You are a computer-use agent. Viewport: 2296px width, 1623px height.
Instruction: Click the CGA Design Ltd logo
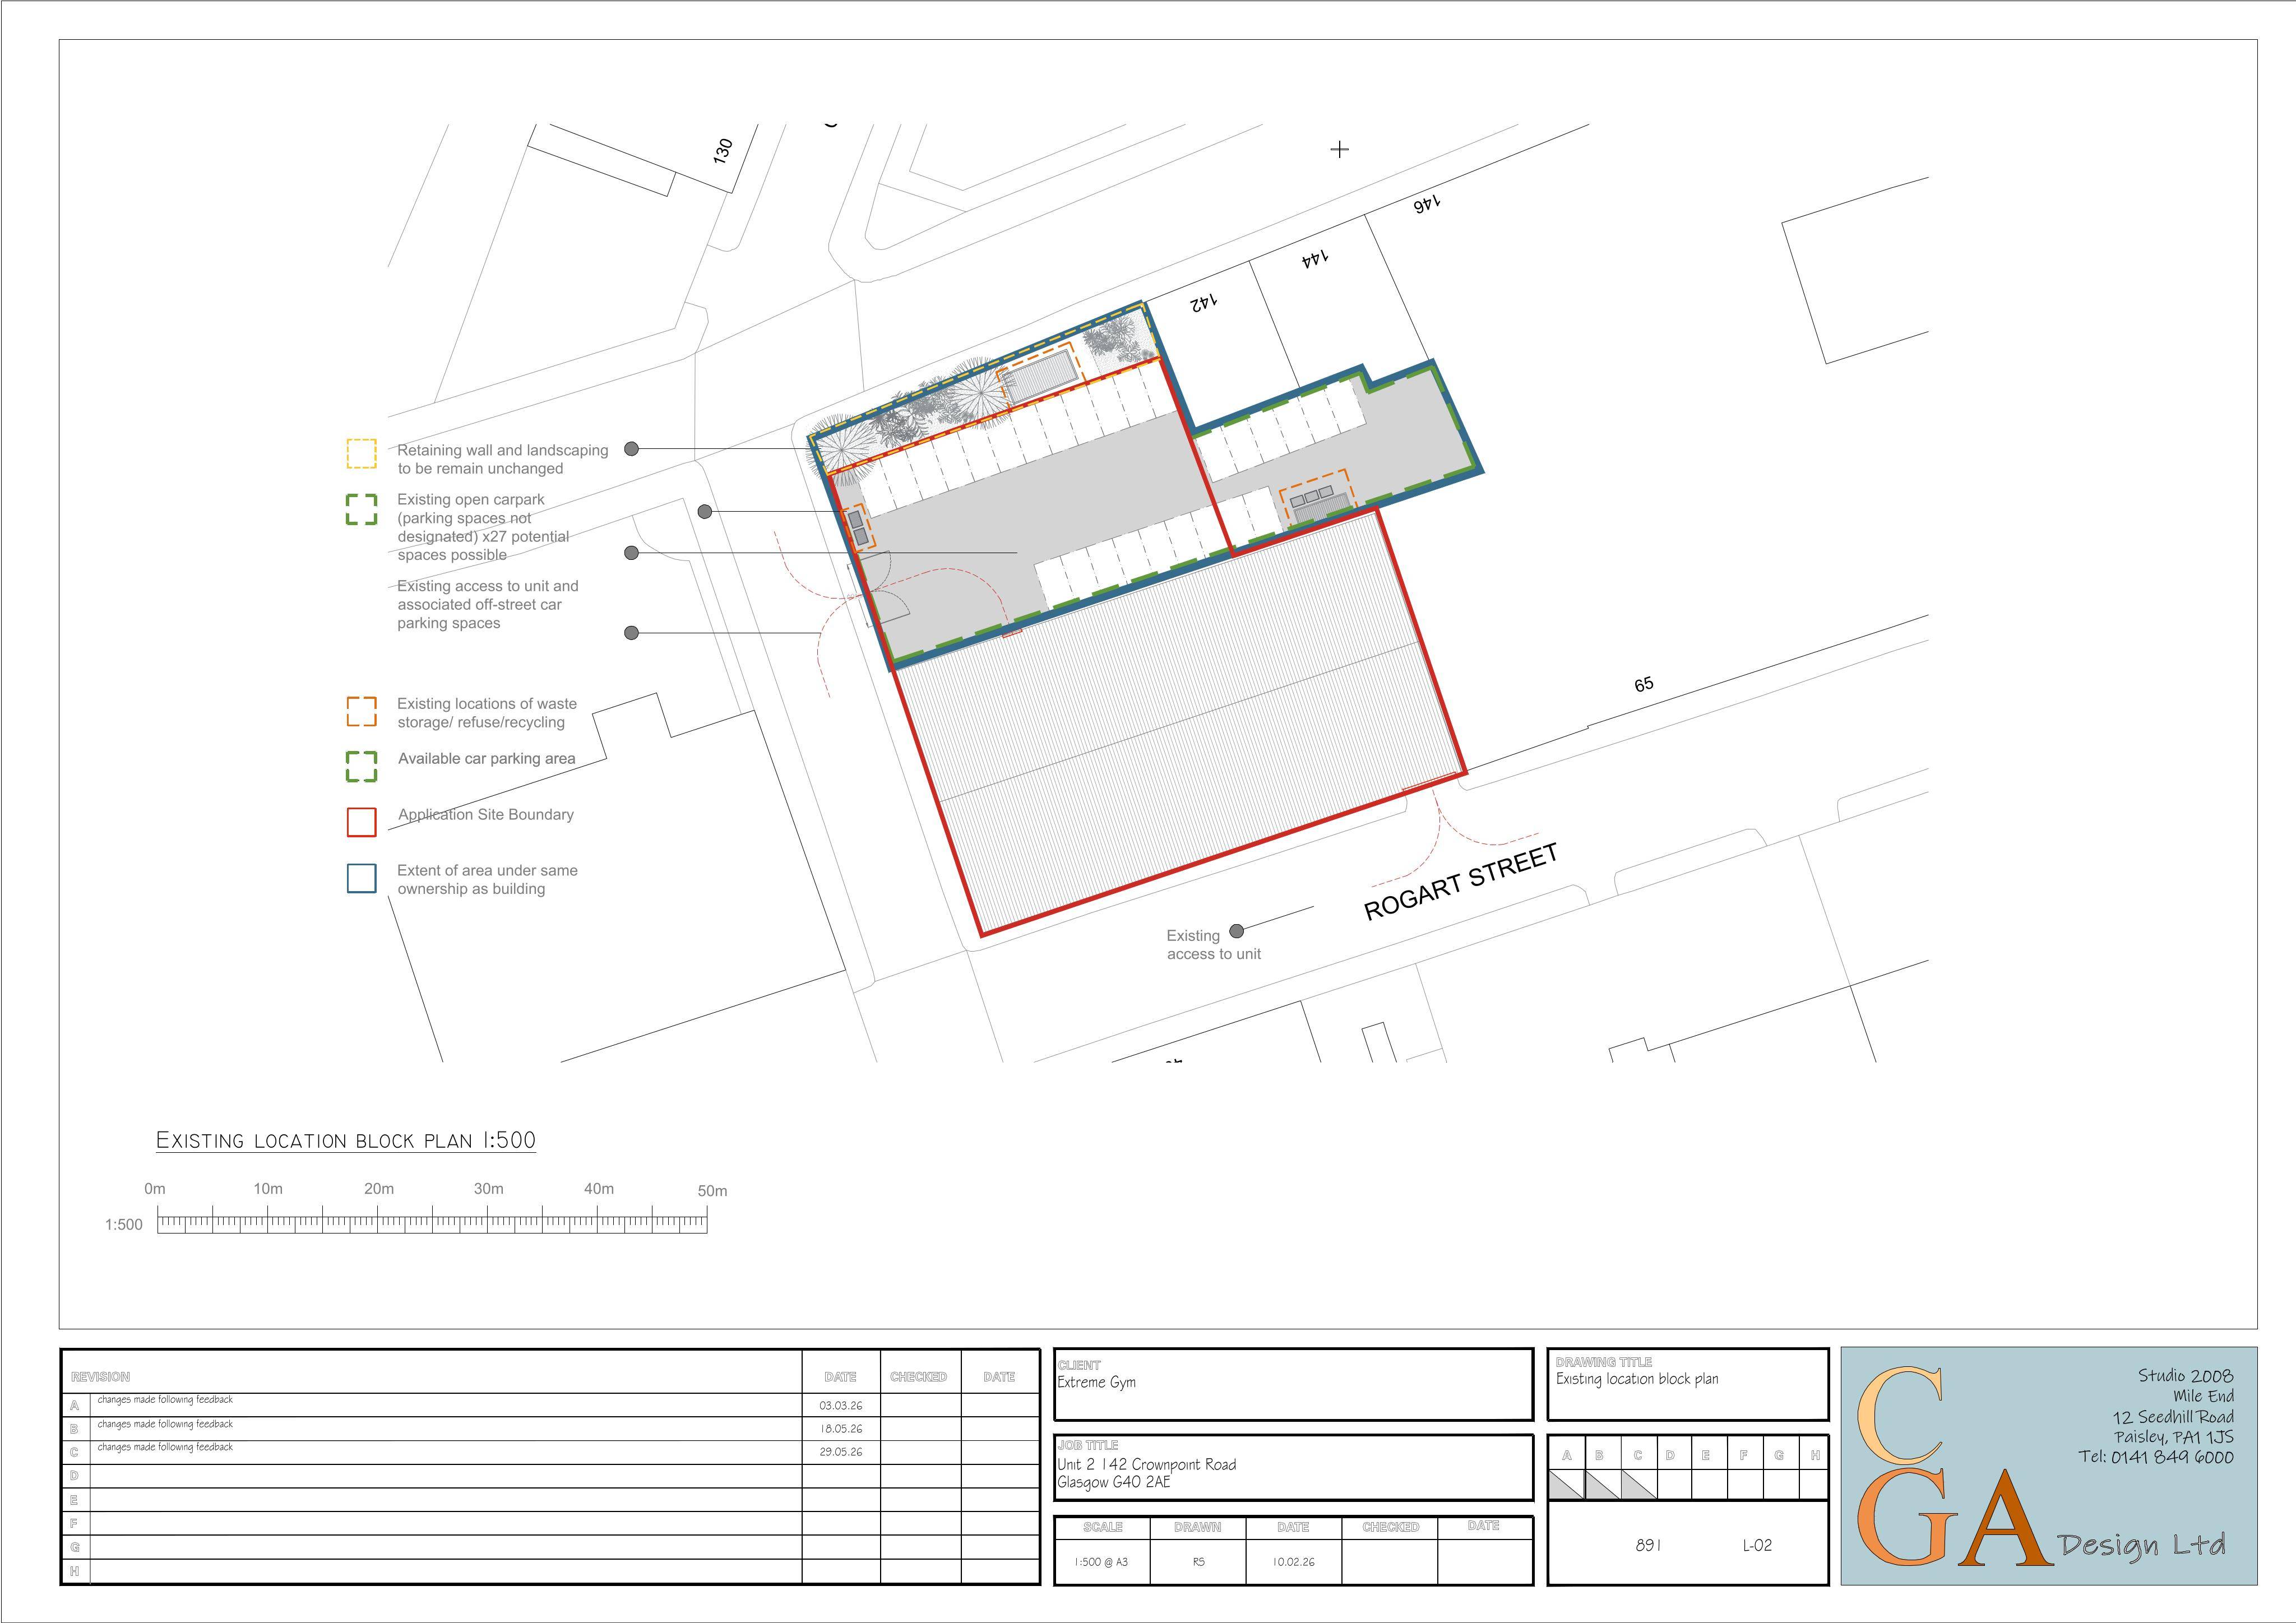(2048, 1466)
